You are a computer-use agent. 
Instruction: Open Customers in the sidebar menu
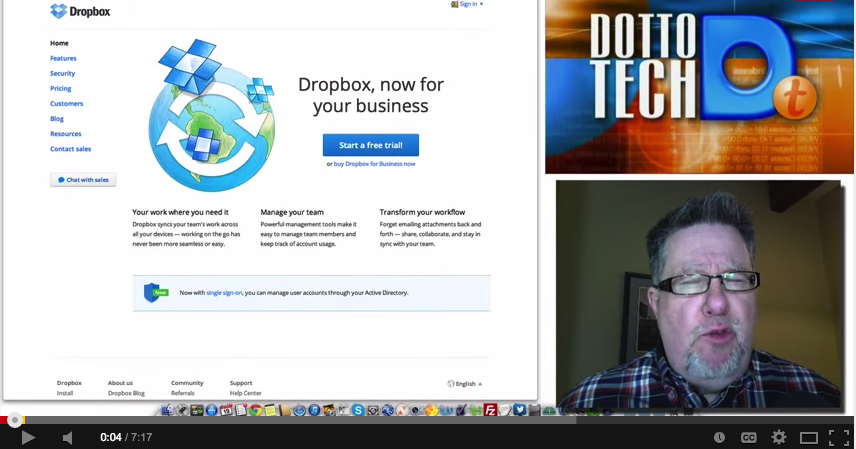pyautogui.click(x=67, y=104)
